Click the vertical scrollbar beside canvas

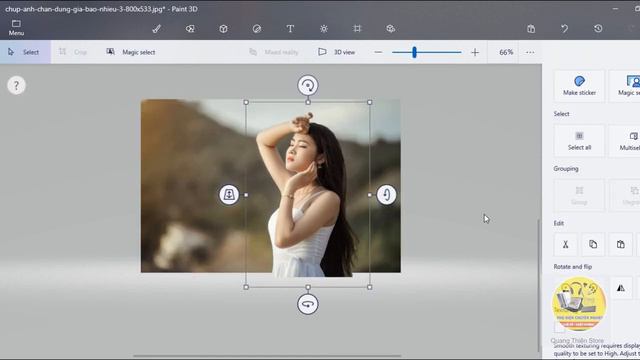(539, 286)
